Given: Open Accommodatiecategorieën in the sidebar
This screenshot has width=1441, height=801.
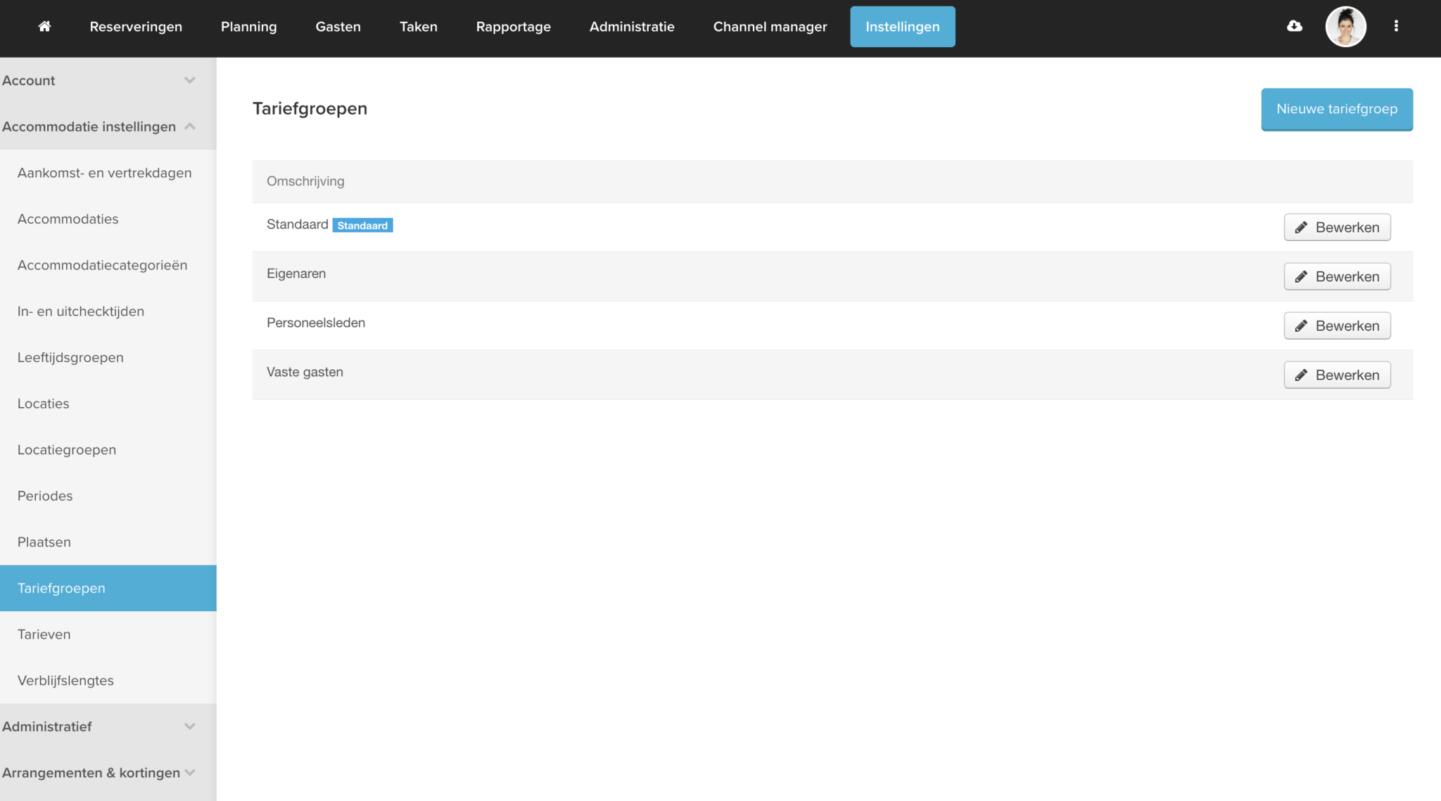Looking at the screenshot, I should tap(102, 266).
